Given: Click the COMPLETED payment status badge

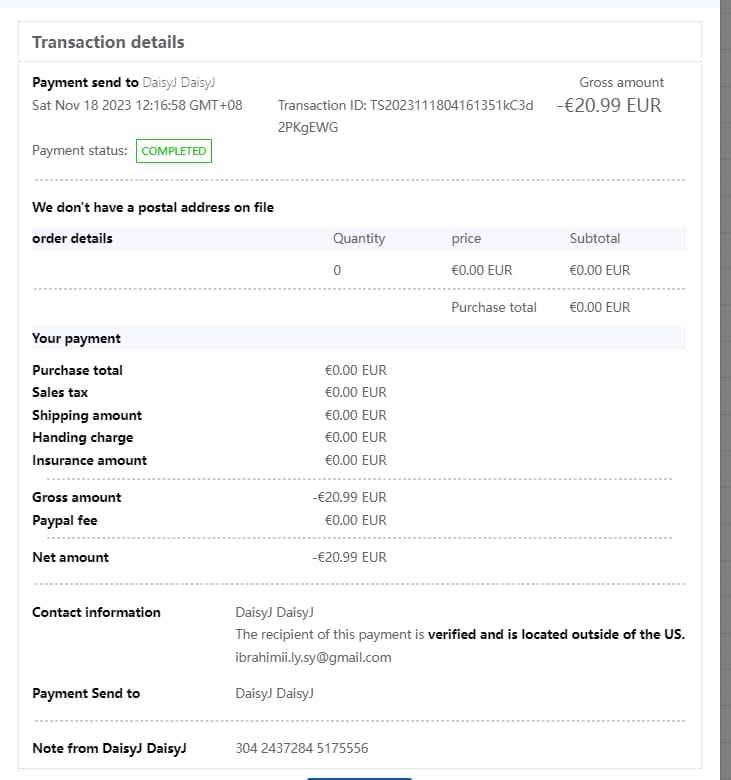Looking at the screenshot, I should [x=174, y=151].
